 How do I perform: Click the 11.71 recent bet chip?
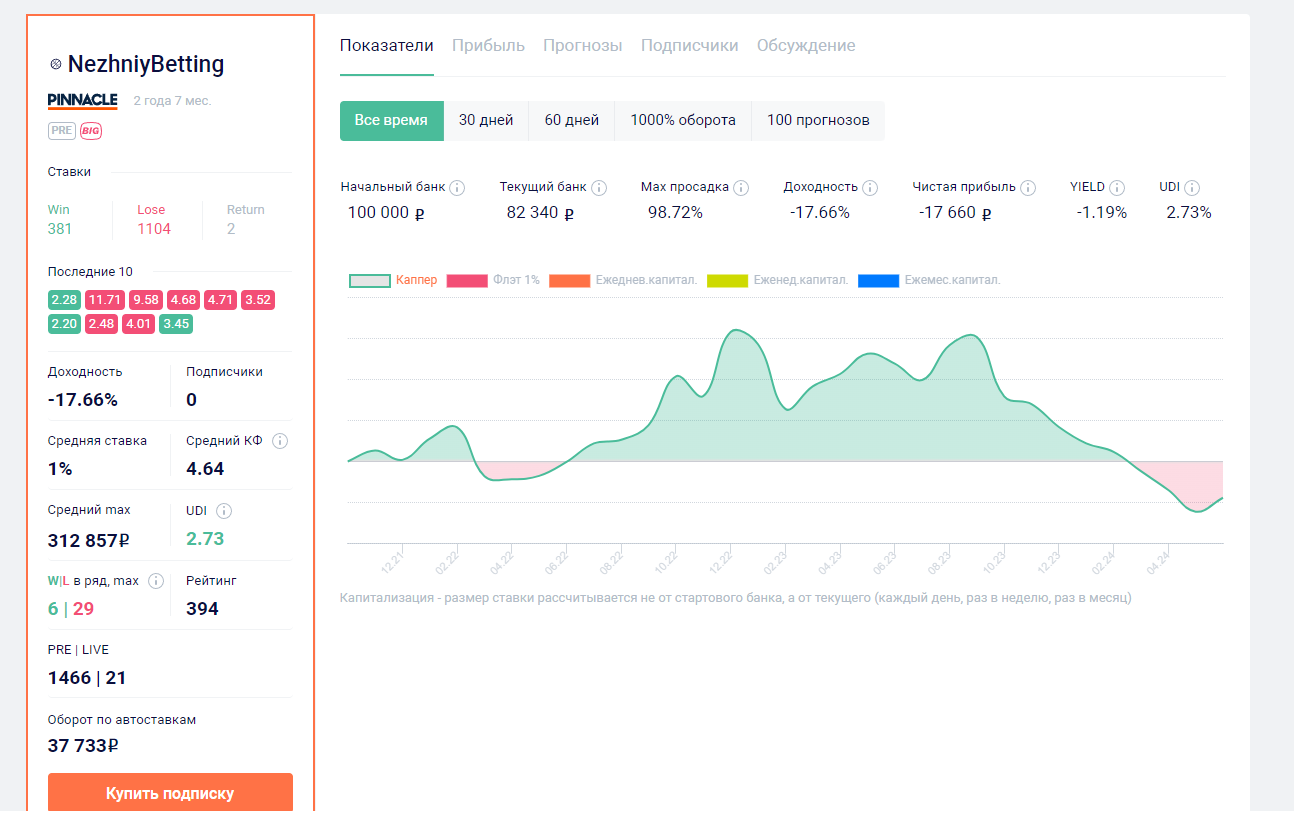[105, 300]
